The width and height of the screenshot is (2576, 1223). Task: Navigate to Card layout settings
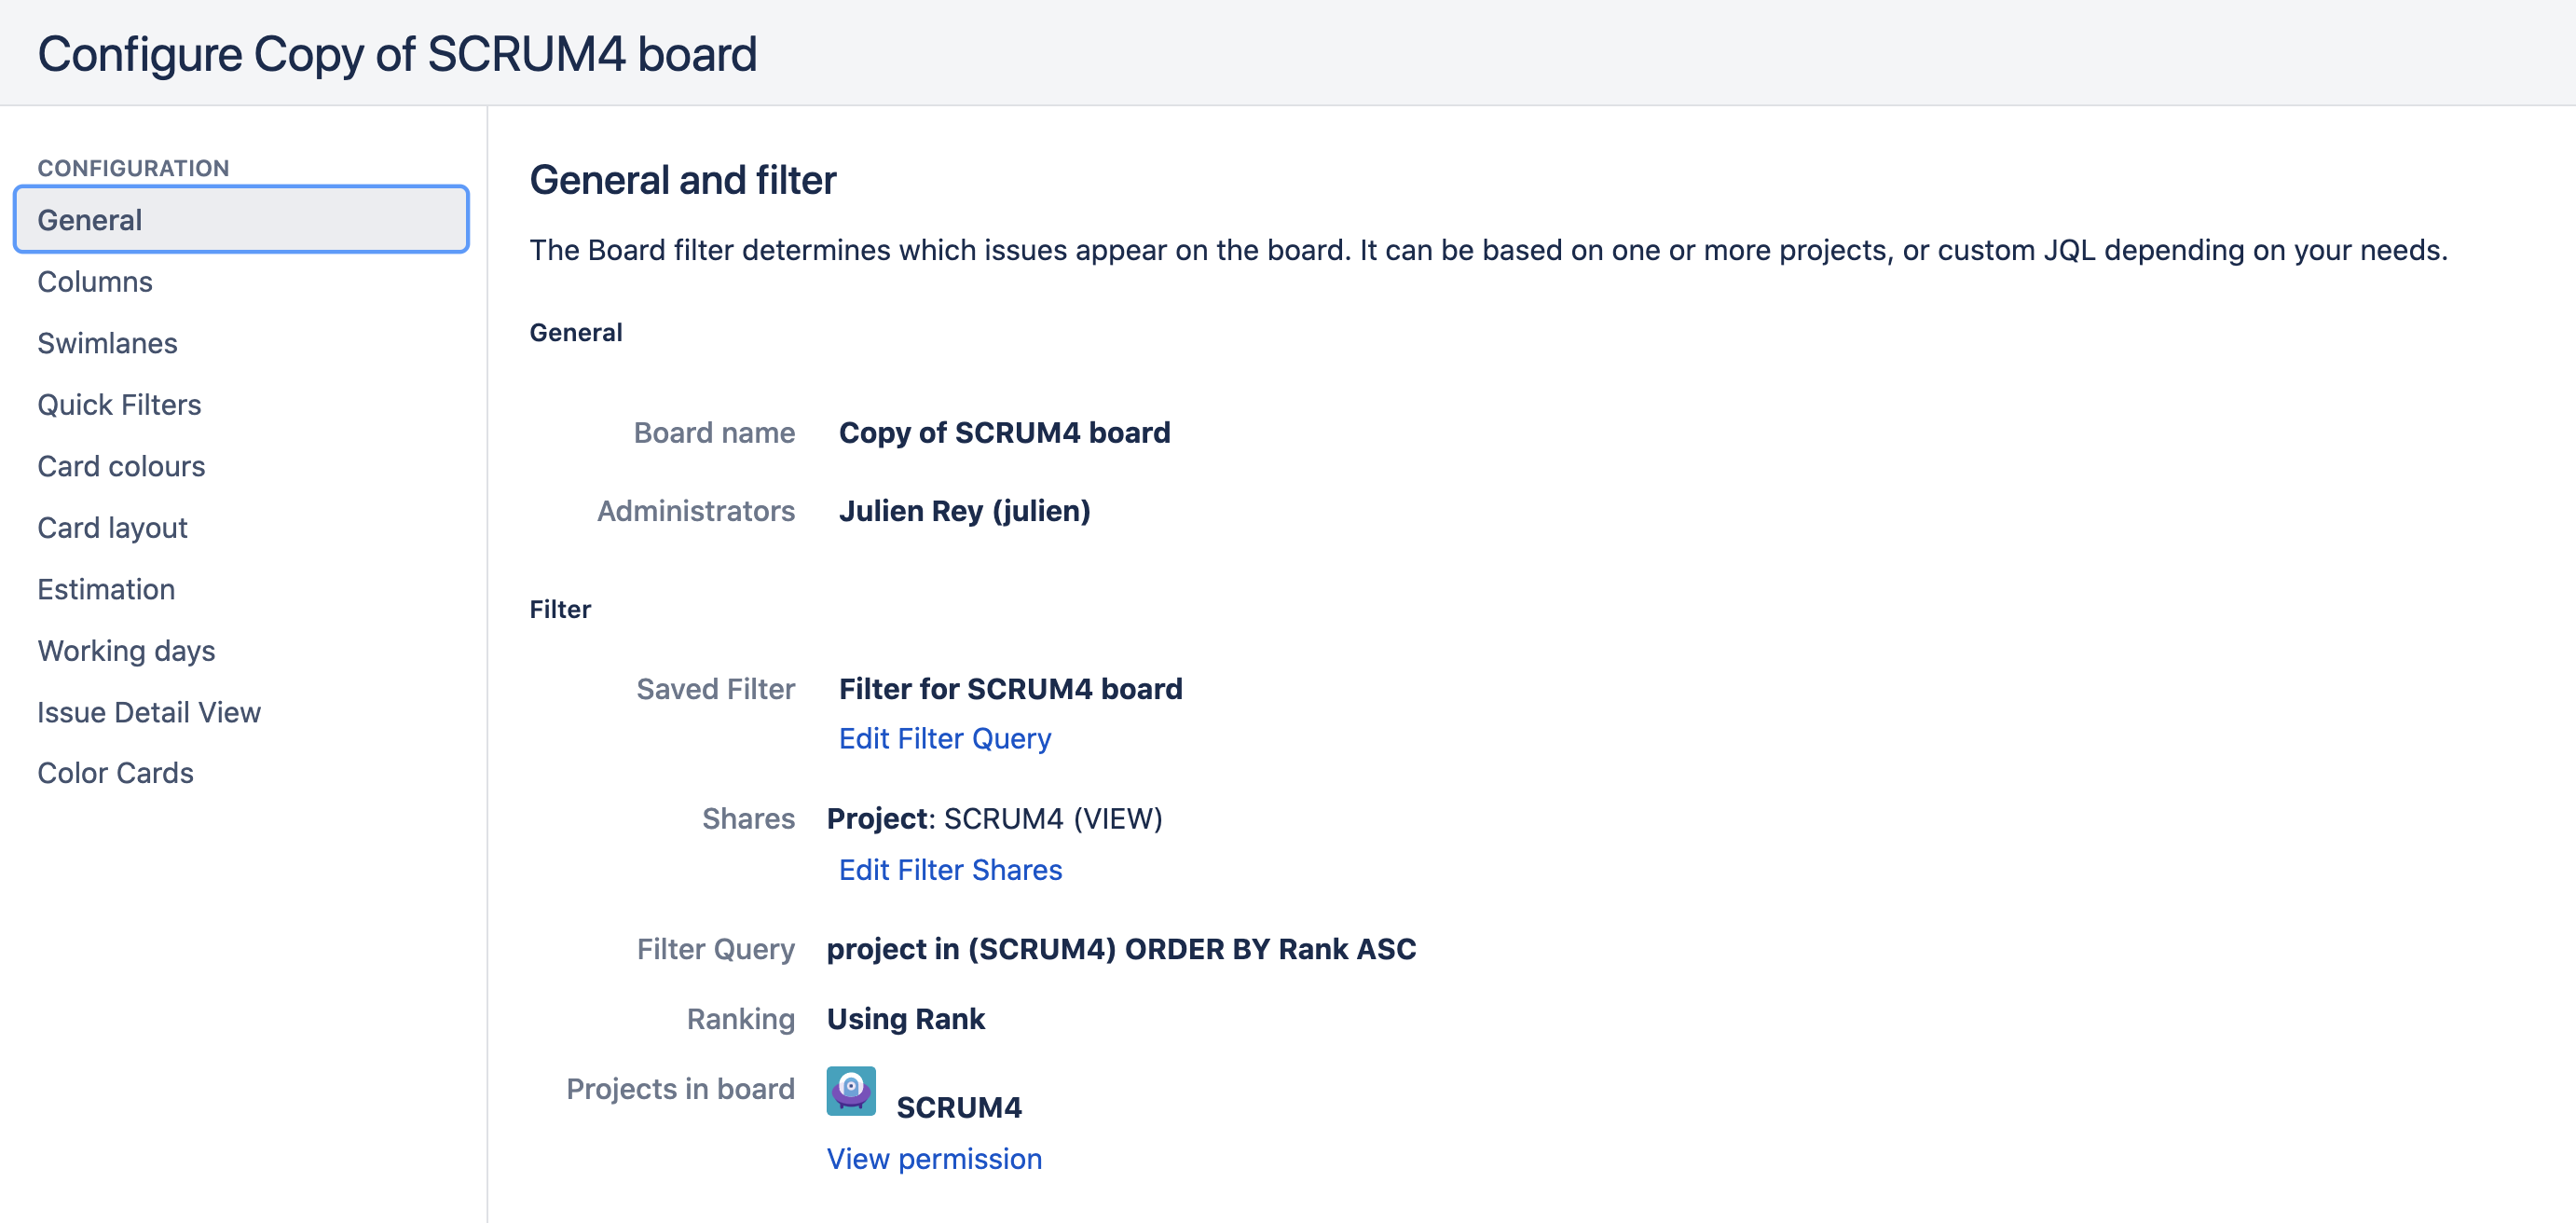[x=112, y=528]
